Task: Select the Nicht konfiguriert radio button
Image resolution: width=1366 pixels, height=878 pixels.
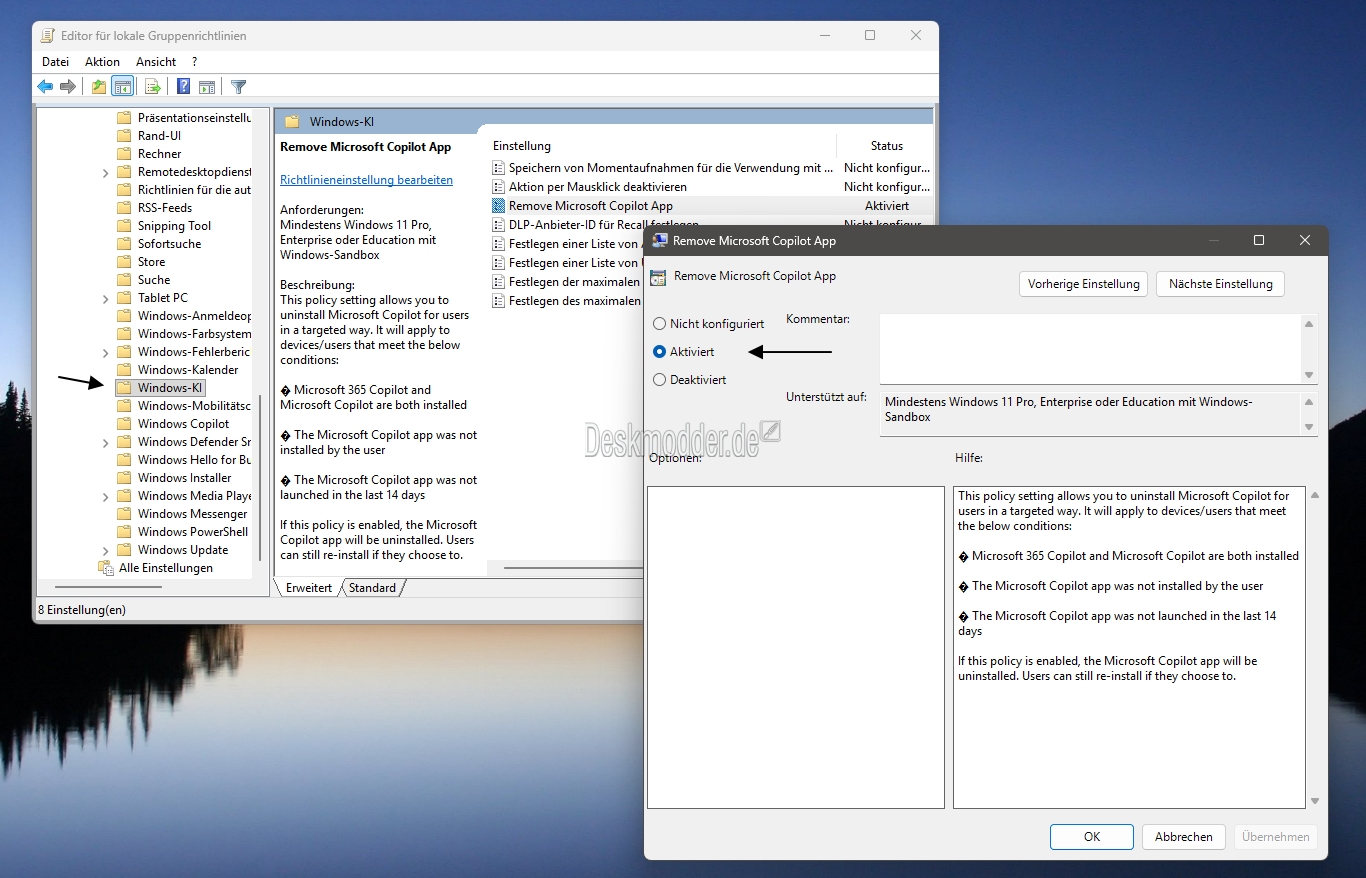Action: point(659,324)
